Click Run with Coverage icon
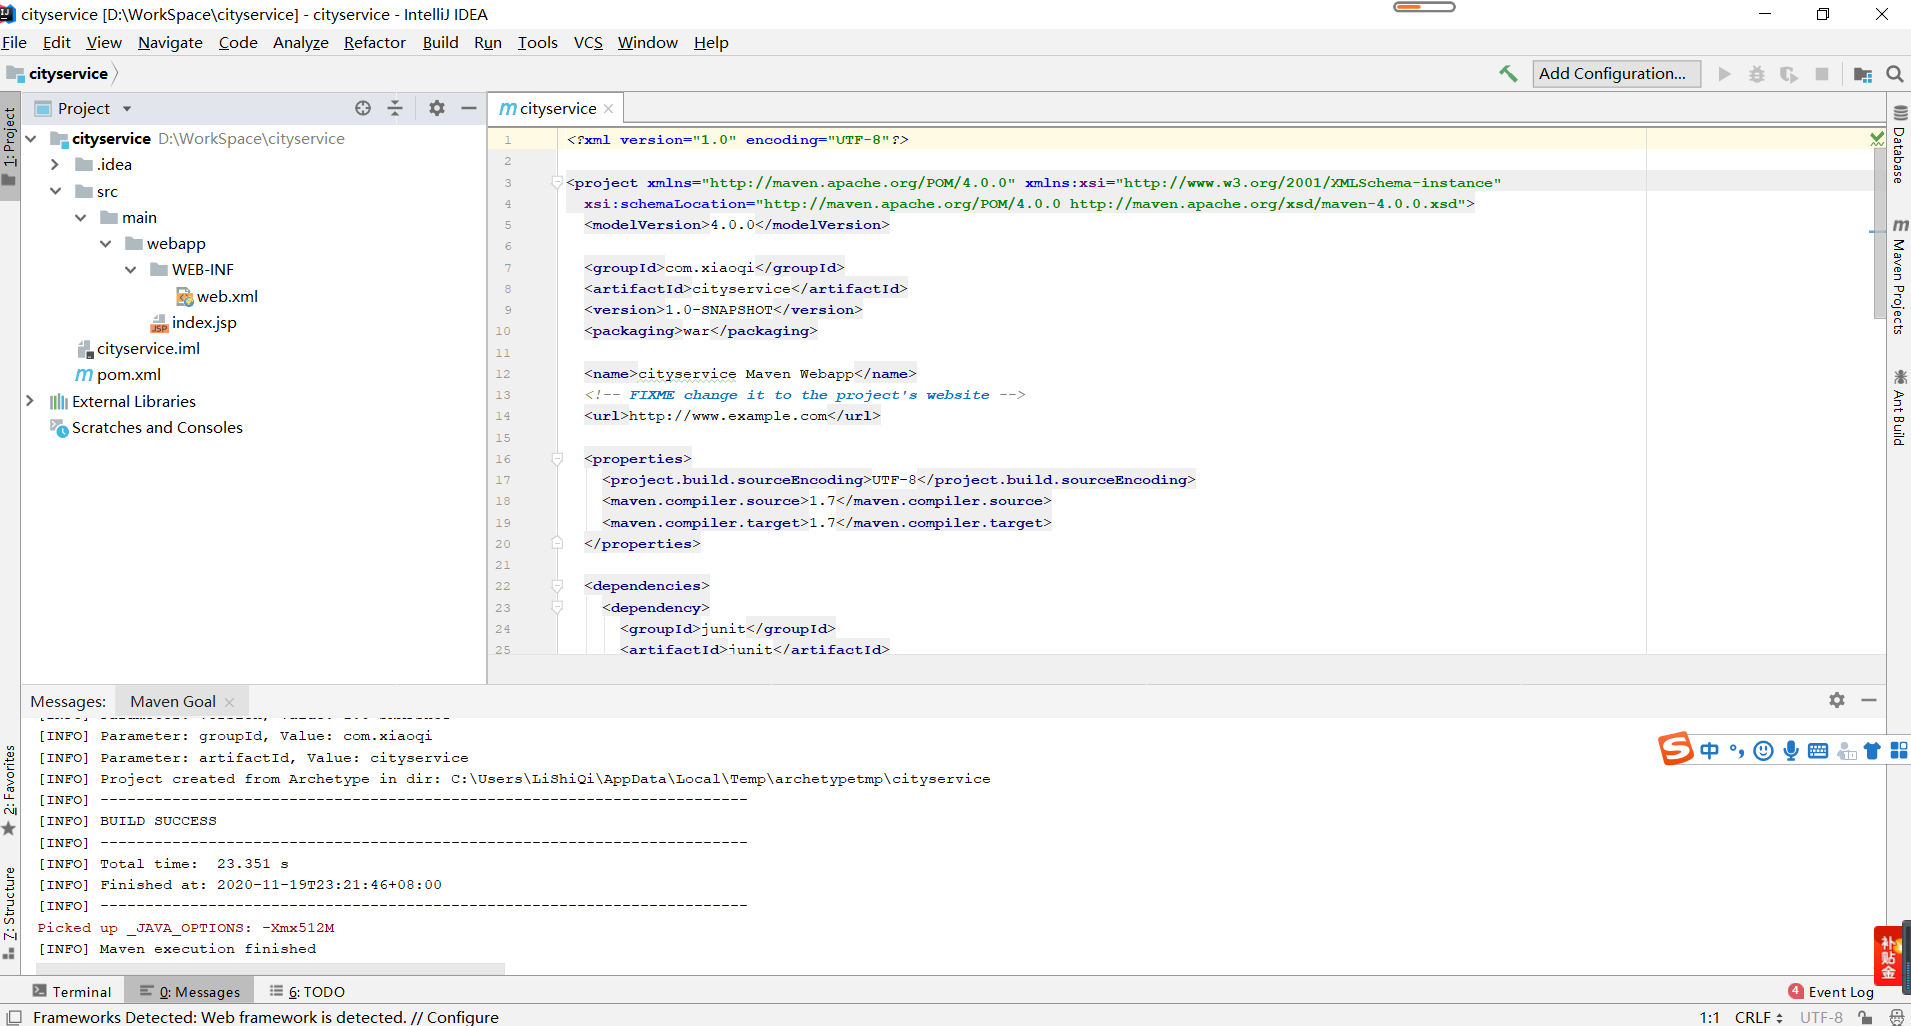Viewport: 1911px width, 1026px height. [1789, 74]
